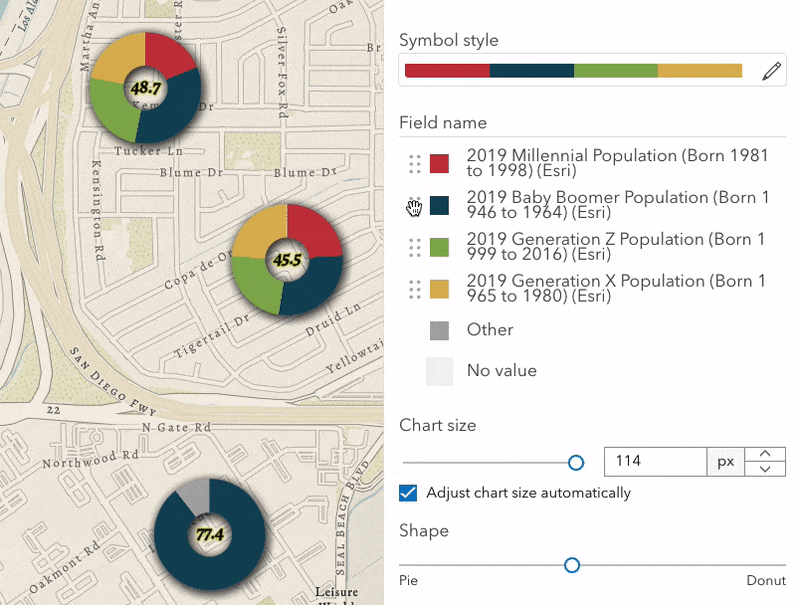The image size is (800, 605).
Task: Click the 48.7 donut chart on map
Action: [x=144, y=87]
